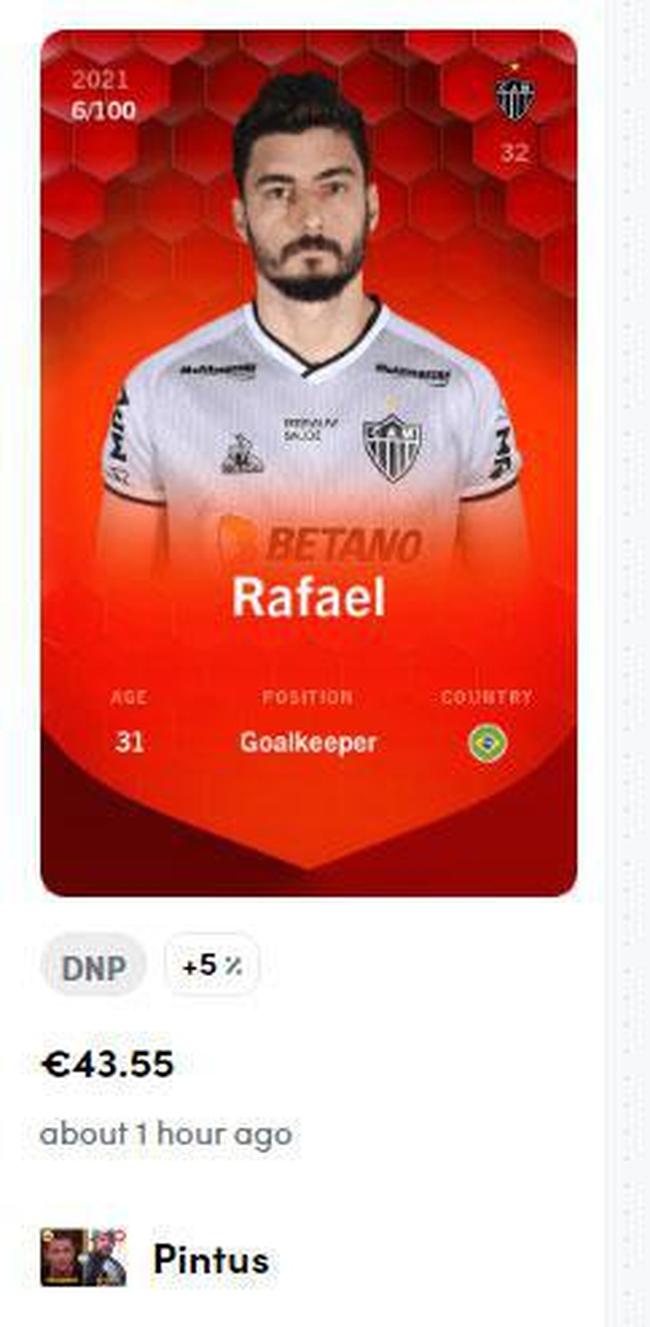The height and width of the screenshot is (1327, 650).
Task: Click the COUNTRY label on the card
Action: coord(487,697)
